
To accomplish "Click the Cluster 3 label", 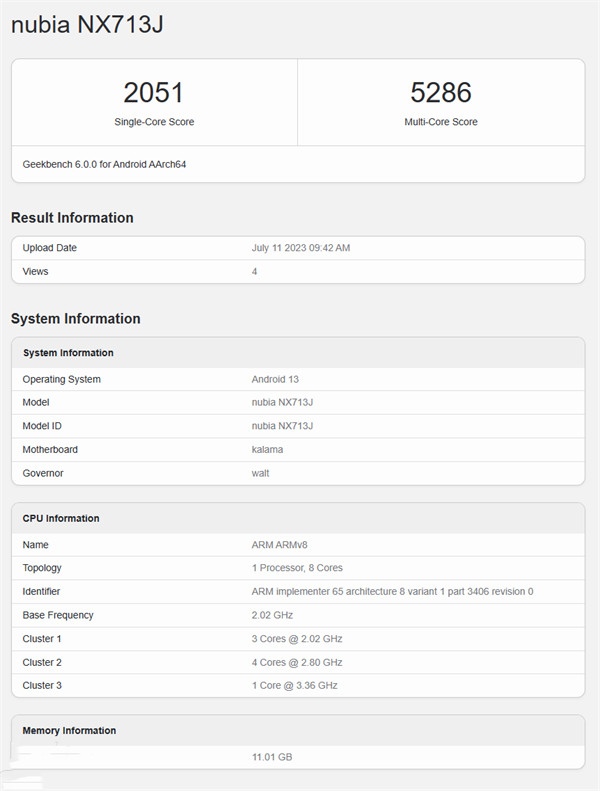I will [x=42, y=685].
